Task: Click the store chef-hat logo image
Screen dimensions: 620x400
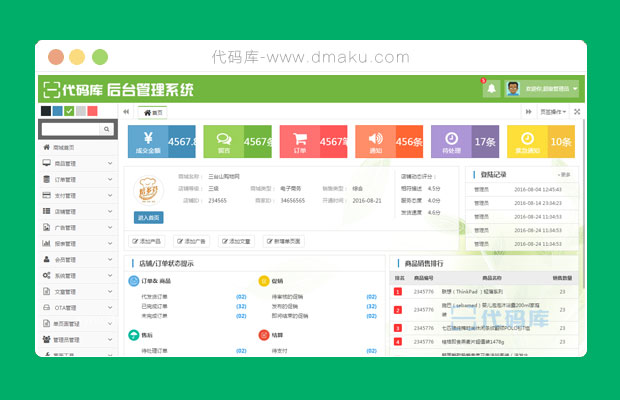Action: [x=148, y=191]
